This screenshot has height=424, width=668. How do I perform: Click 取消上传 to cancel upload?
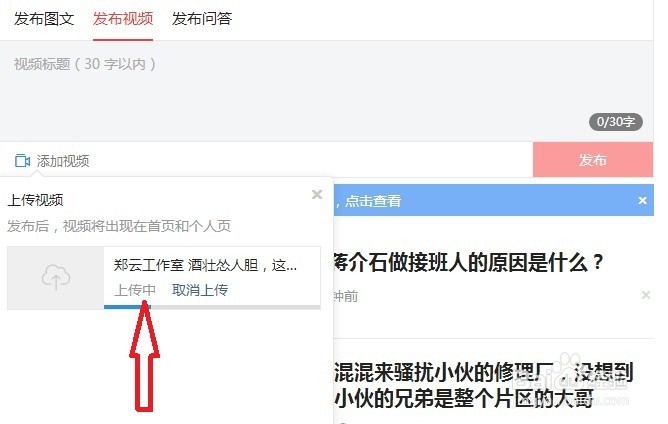[x=200, y=290]
